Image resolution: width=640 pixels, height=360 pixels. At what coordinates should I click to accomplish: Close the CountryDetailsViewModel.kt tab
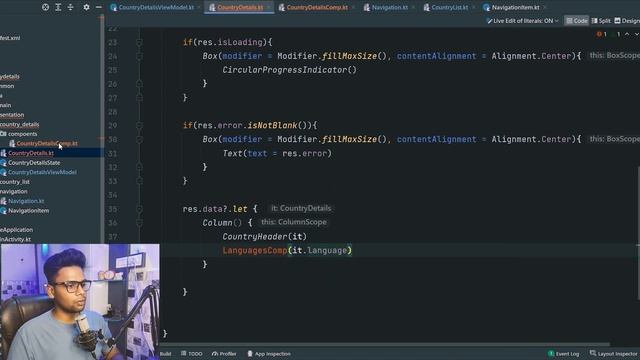(199, 7)
